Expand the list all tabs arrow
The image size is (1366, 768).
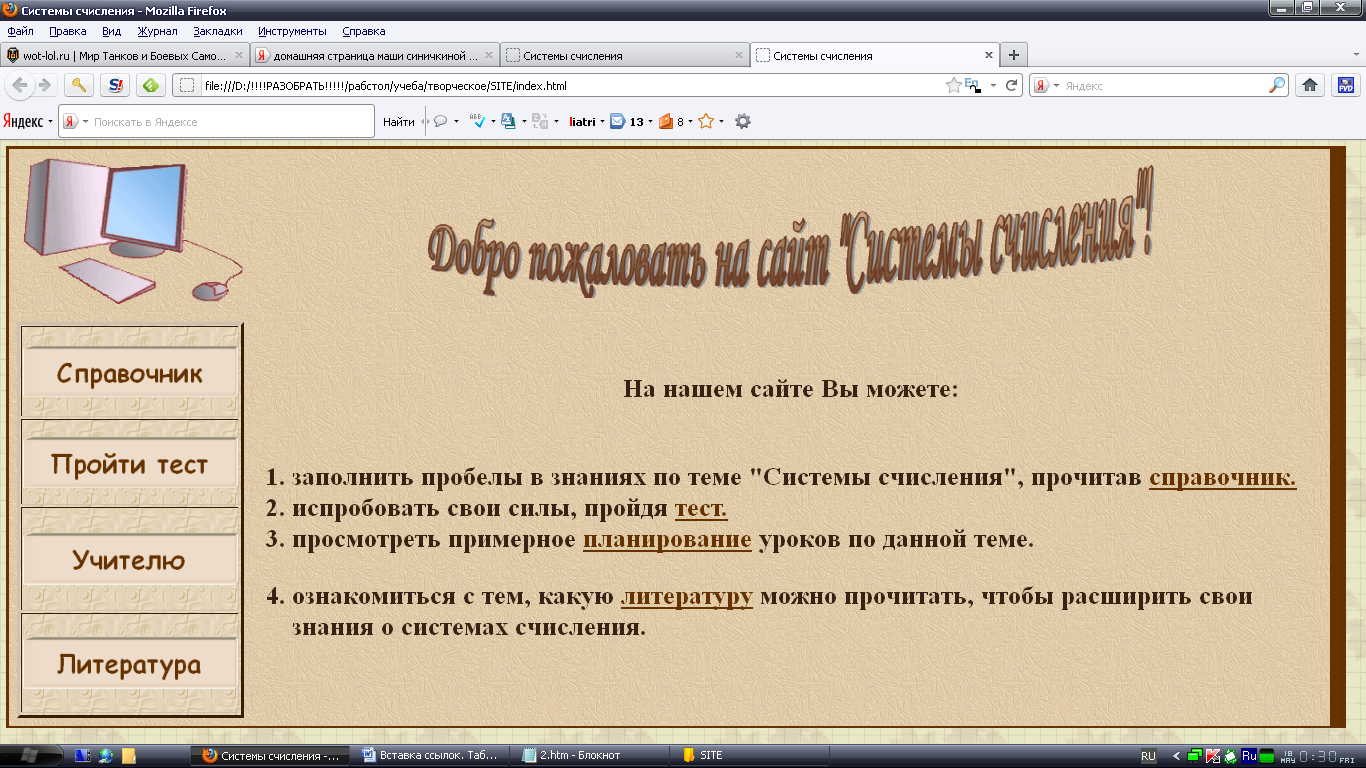(x=1354, y=56)
